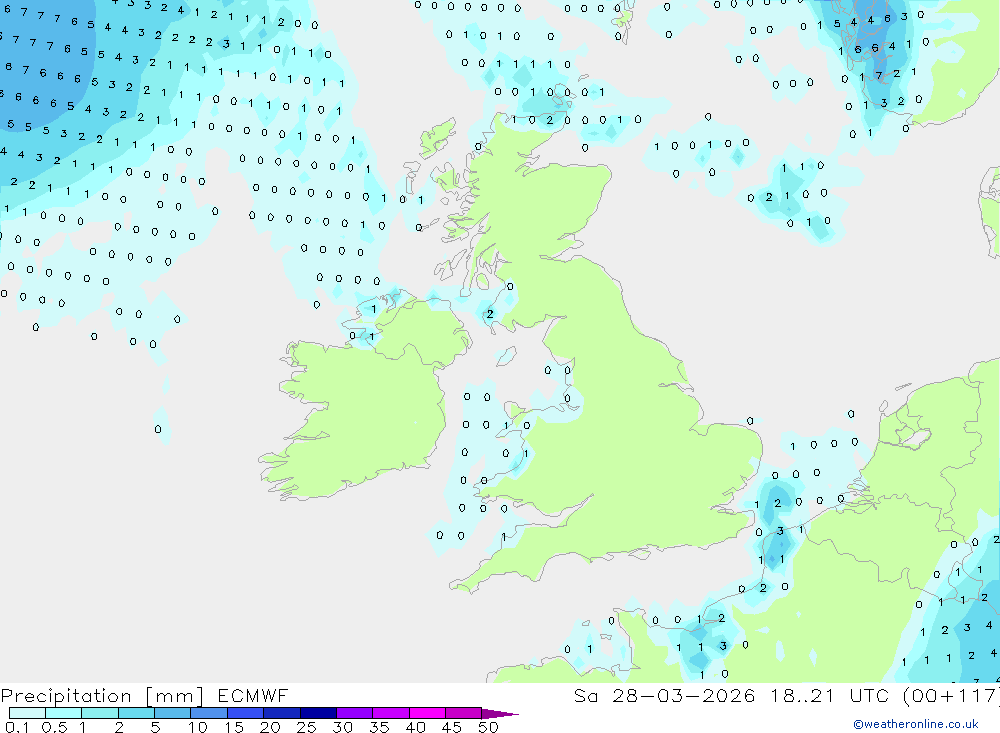The height and width of the screenshot is (733, 1000).
Task: Select the 5–10 mm legend color swatch
Action: pos(173,713)
